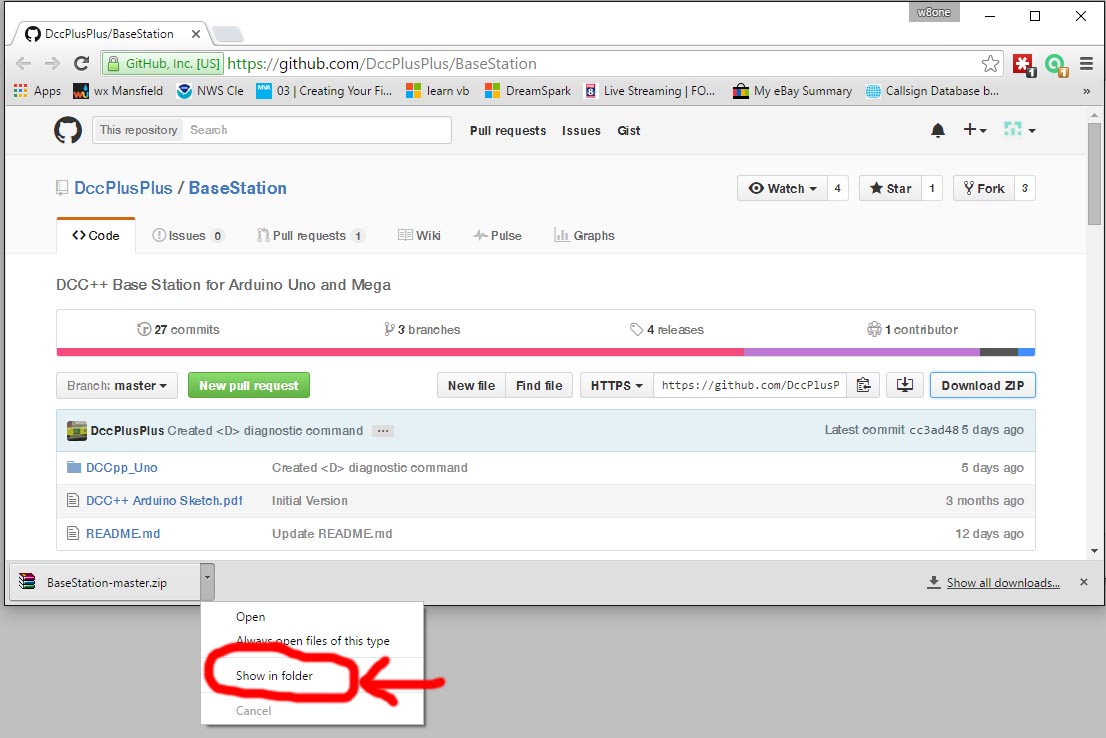Click the green circular extension icon
Image resolution: width=1106 pixels, height=738 pixels.
1056,65
